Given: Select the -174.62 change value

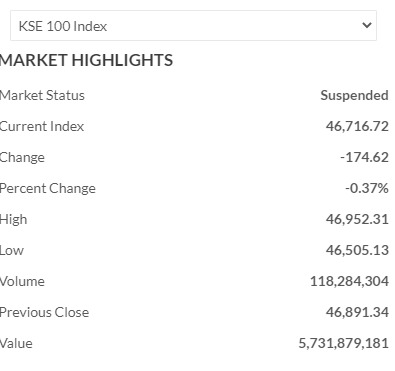Looking at the screenshot, I should click(364, 157).
